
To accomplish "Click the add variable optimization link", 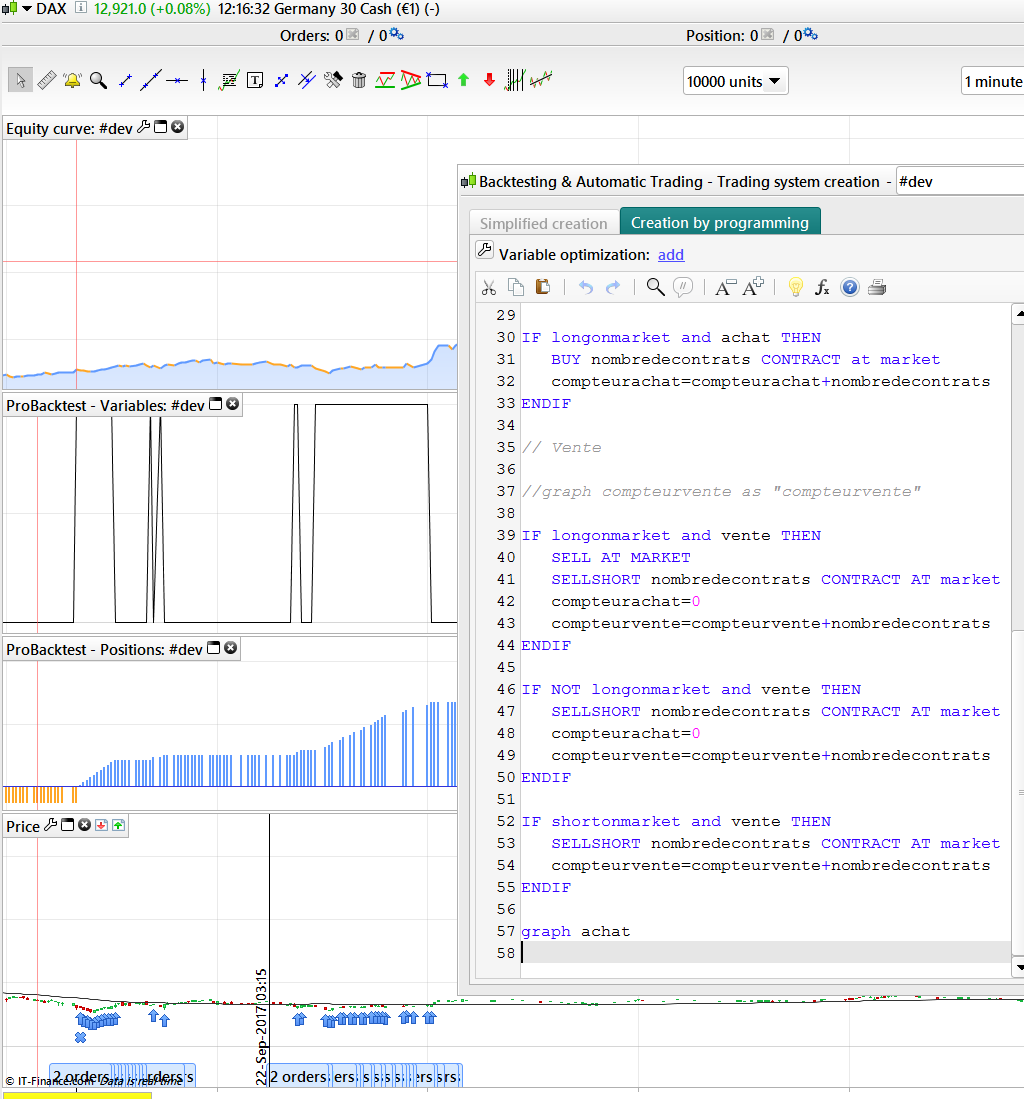I will point(671,255).
